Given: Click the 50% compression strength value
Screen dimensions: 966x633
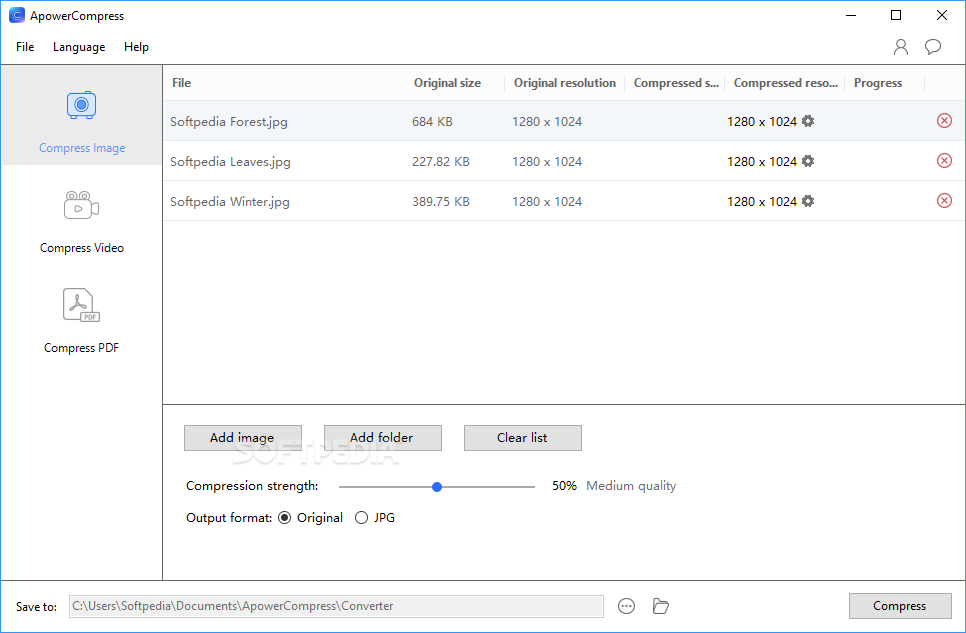Looking at the screenshot, I should pos(564,486).
